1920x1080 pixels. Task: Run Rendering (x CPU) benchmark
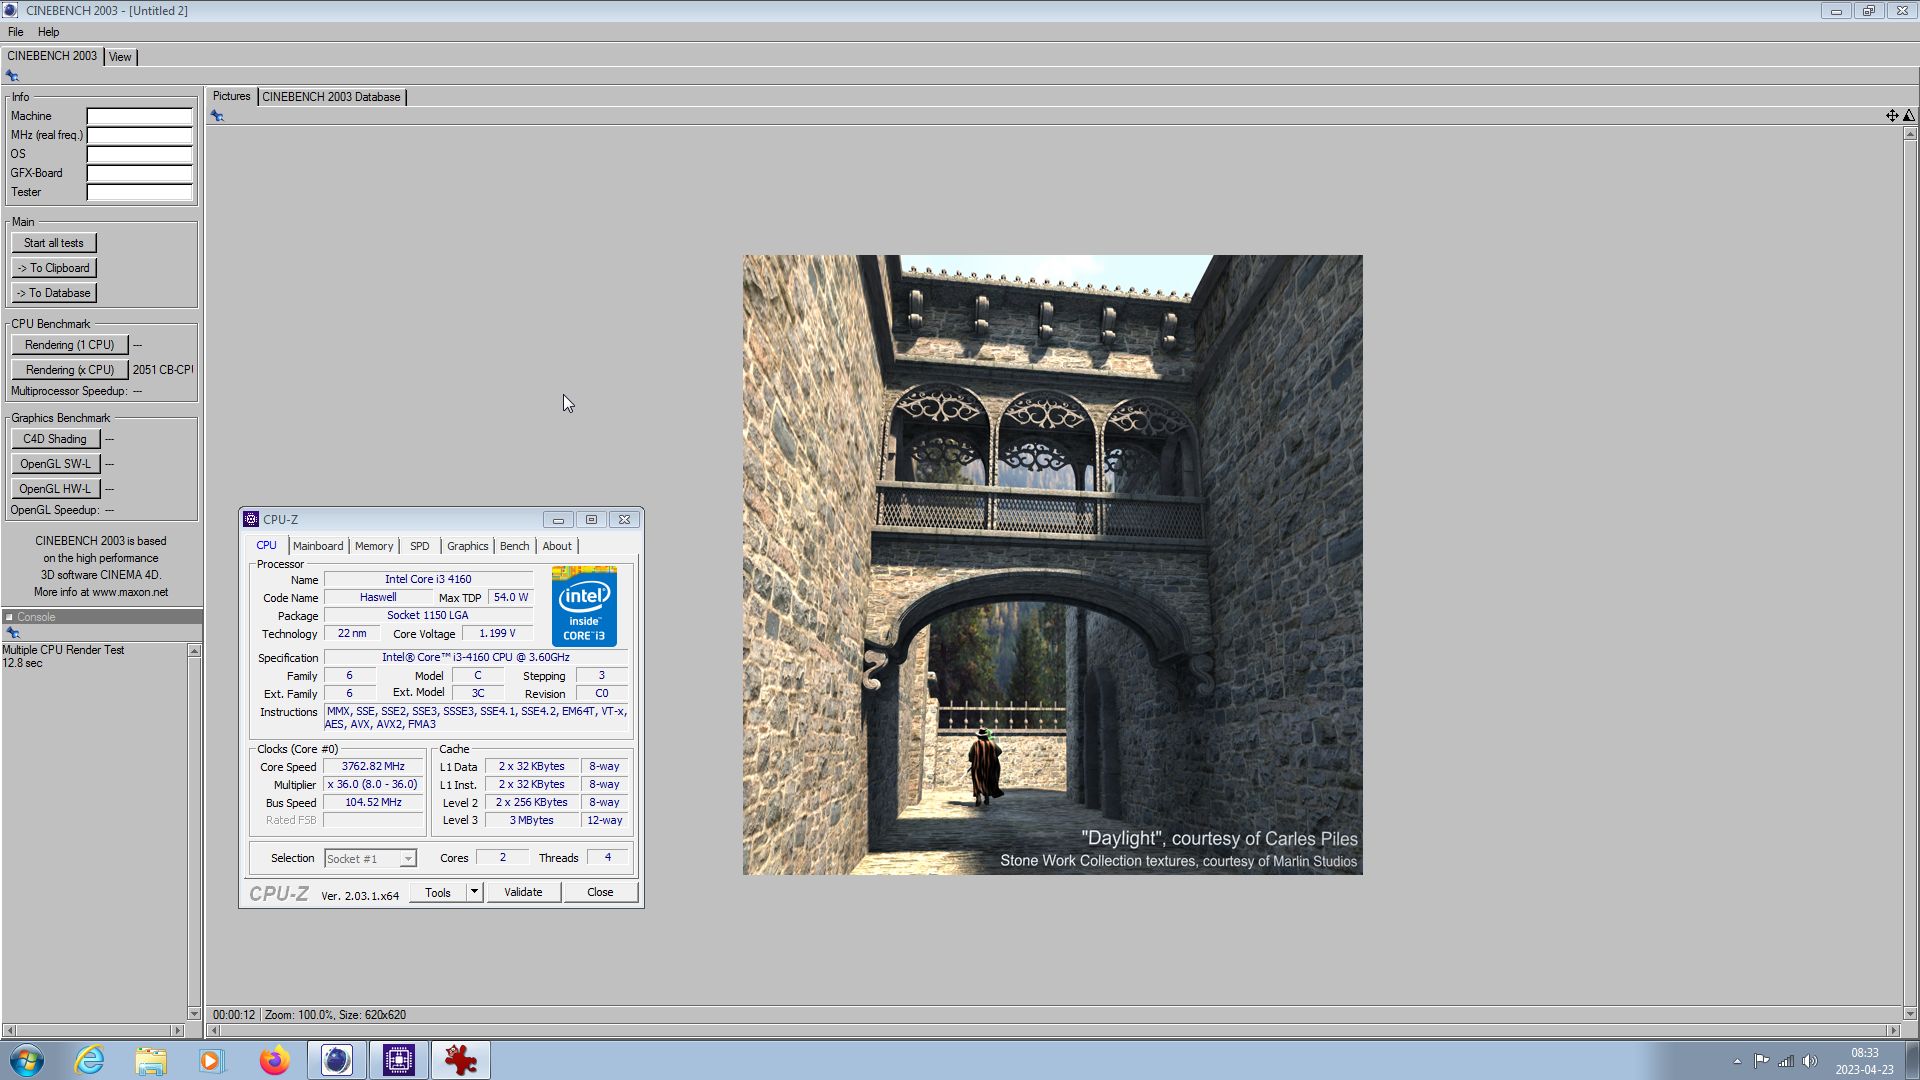pos(70,370)
